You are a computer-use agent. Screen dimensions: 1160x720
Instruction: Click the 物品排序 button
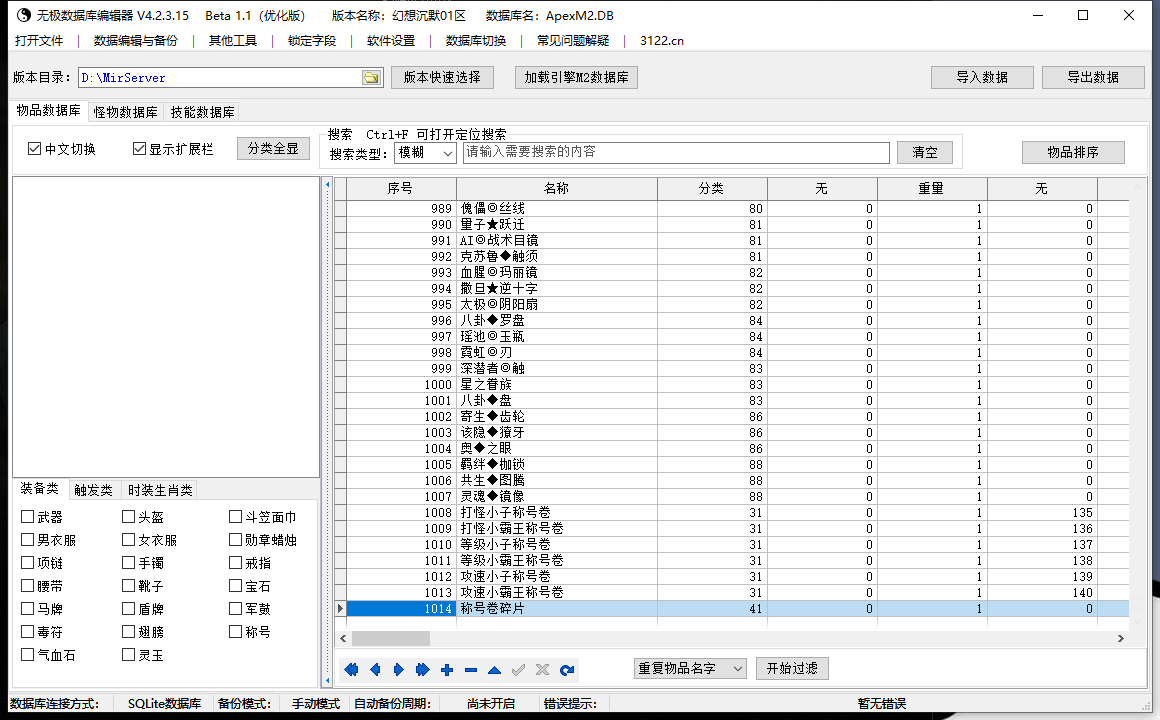coord(1073,152)
